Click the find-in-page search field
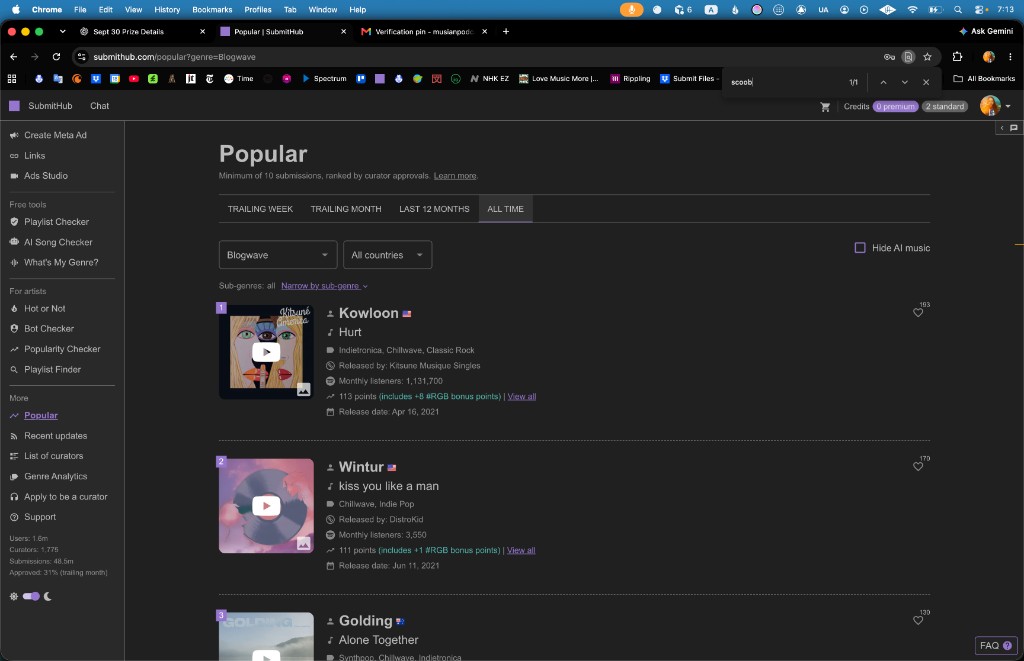1024x661 pixels. pyautogui.click(x=784, y=82)
